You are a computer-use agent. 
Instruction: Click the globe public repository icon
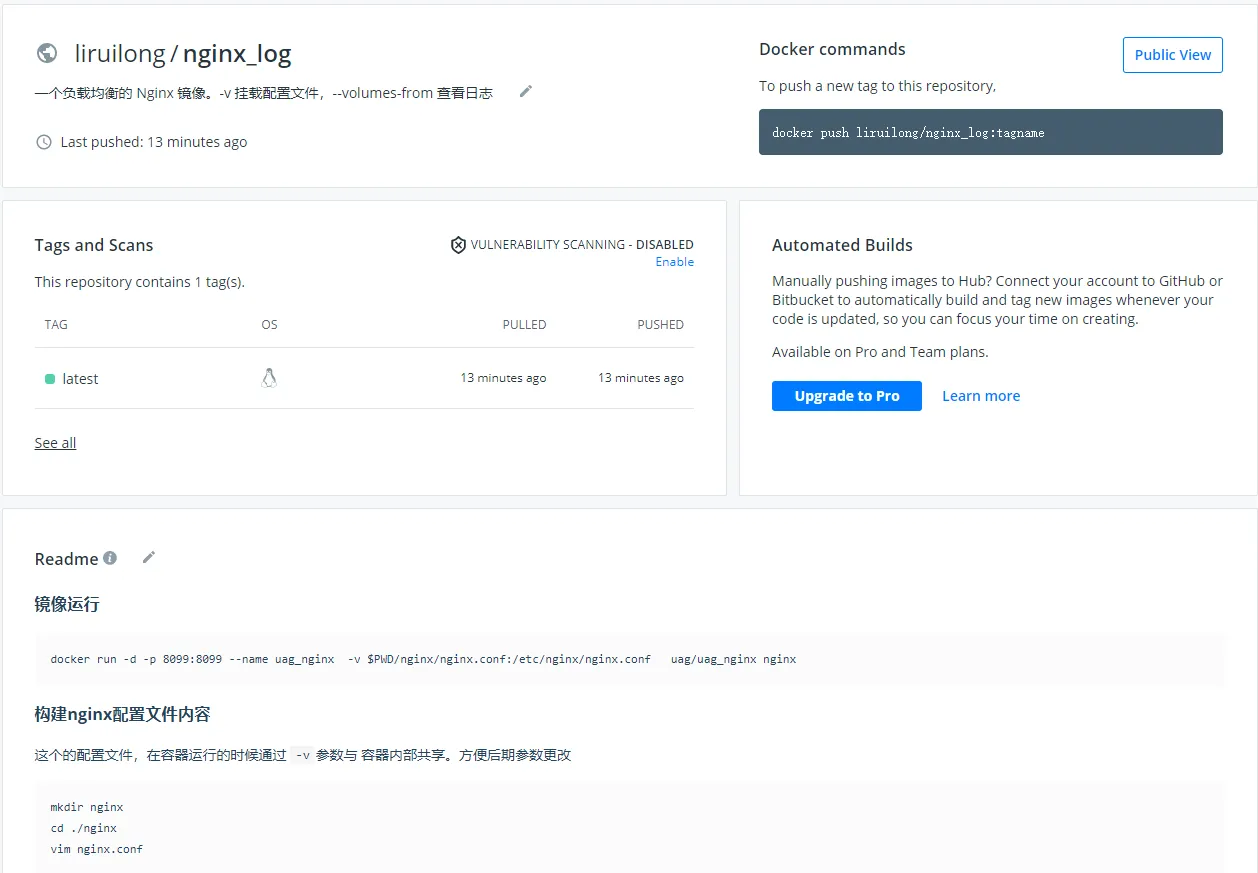[x=47, y=53]
